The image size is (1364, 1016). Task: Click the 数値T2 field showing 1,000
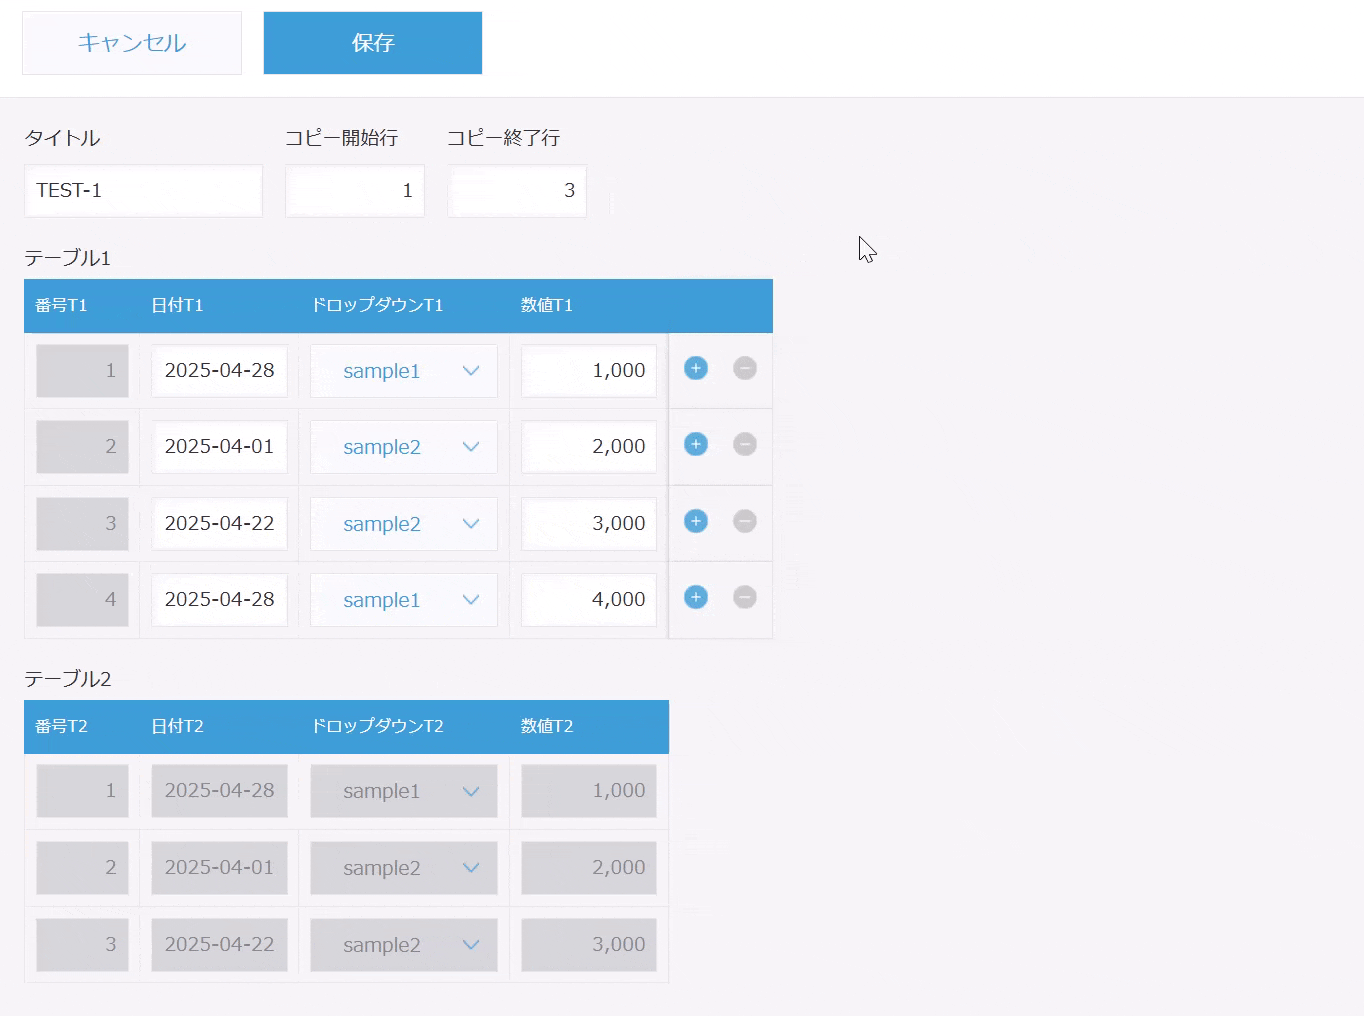(x=589, y=791)
